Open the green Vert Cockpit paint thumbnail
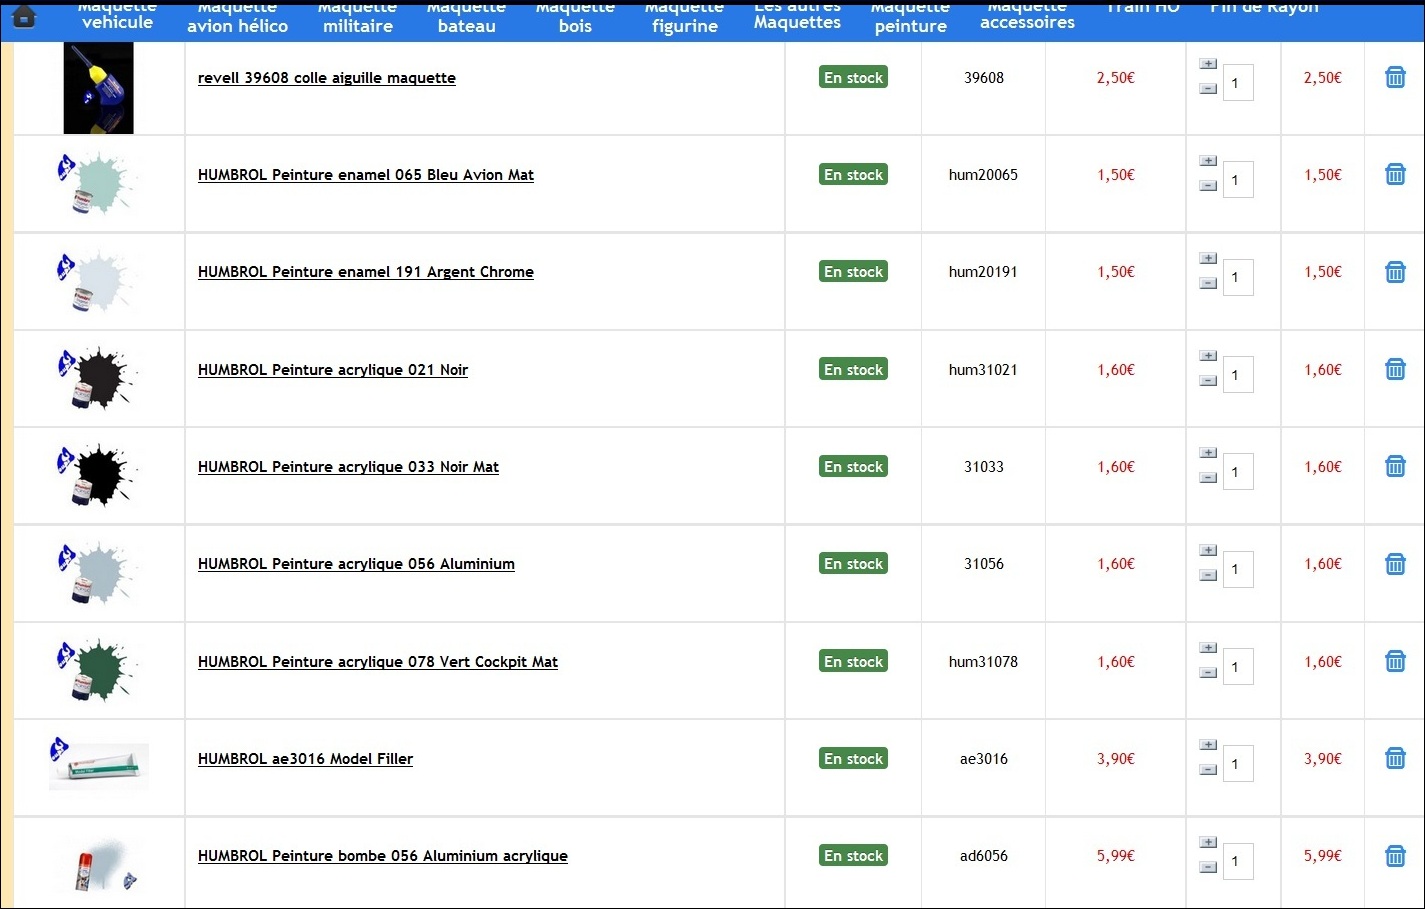The width and height of the screenshot is (1425, 909). [x=98, y=669]
